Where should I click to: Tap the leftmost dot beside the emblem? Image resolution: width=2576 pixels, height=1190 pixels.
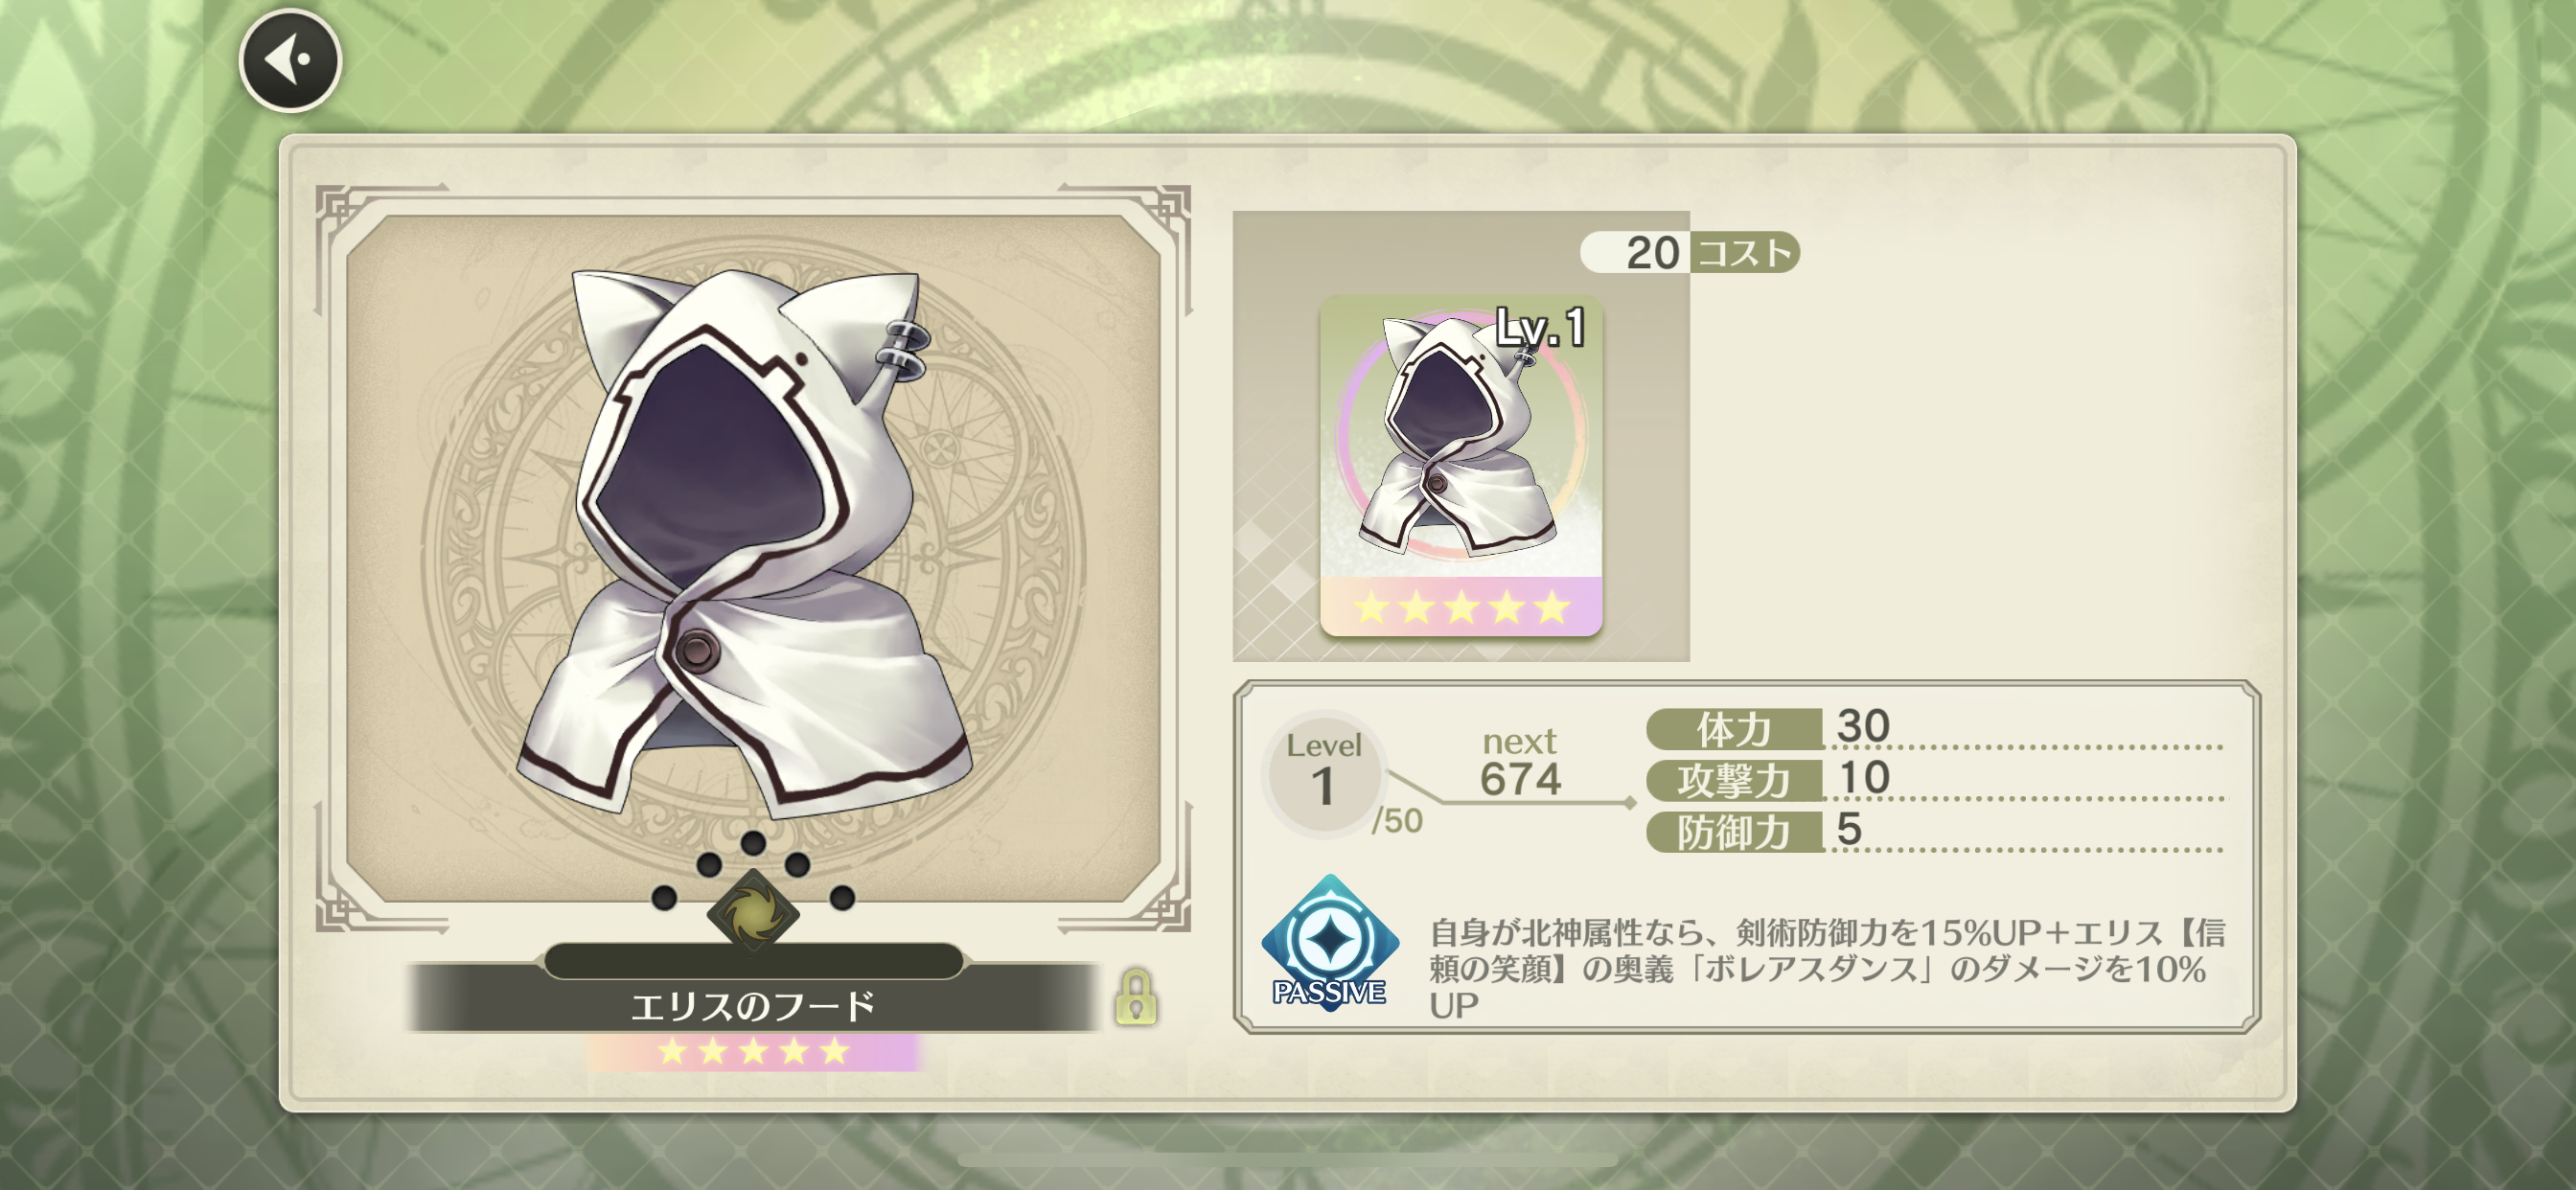664,898
